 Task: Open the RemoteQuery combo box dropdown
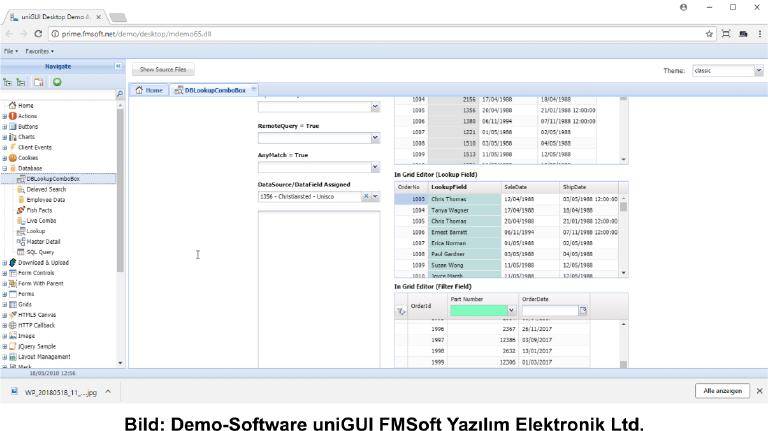pos(375,138)
